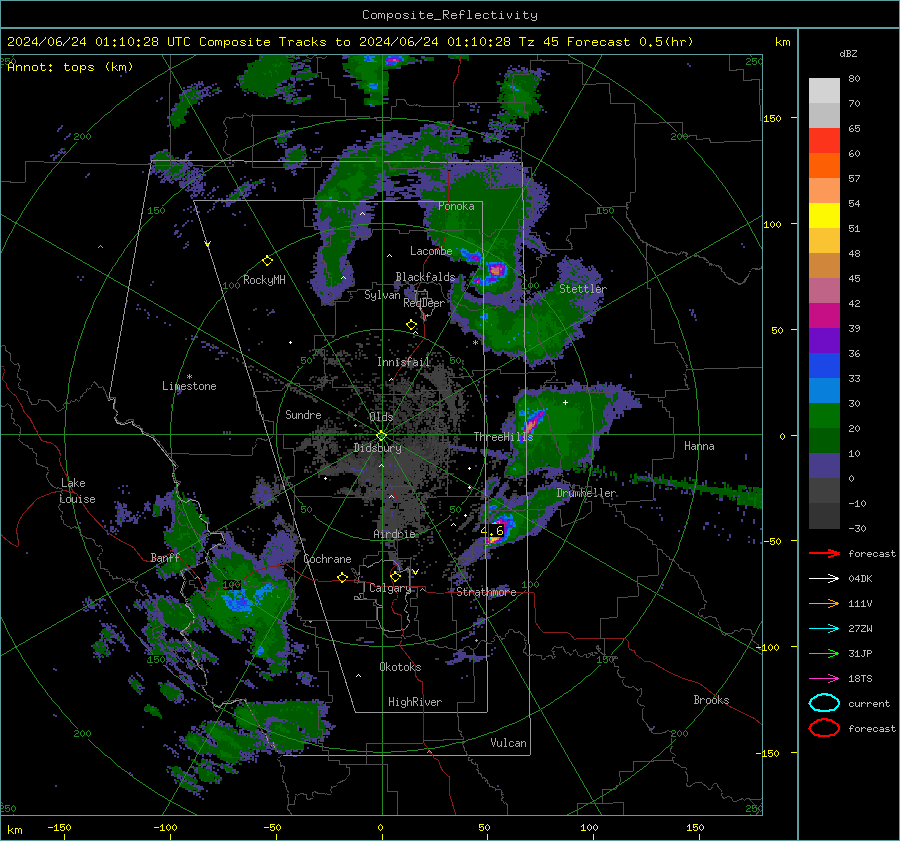Image resolution: width=900 pixels, height=841 pixels.
Task: Click the Stettler city label
Action: tap(583, 289)
